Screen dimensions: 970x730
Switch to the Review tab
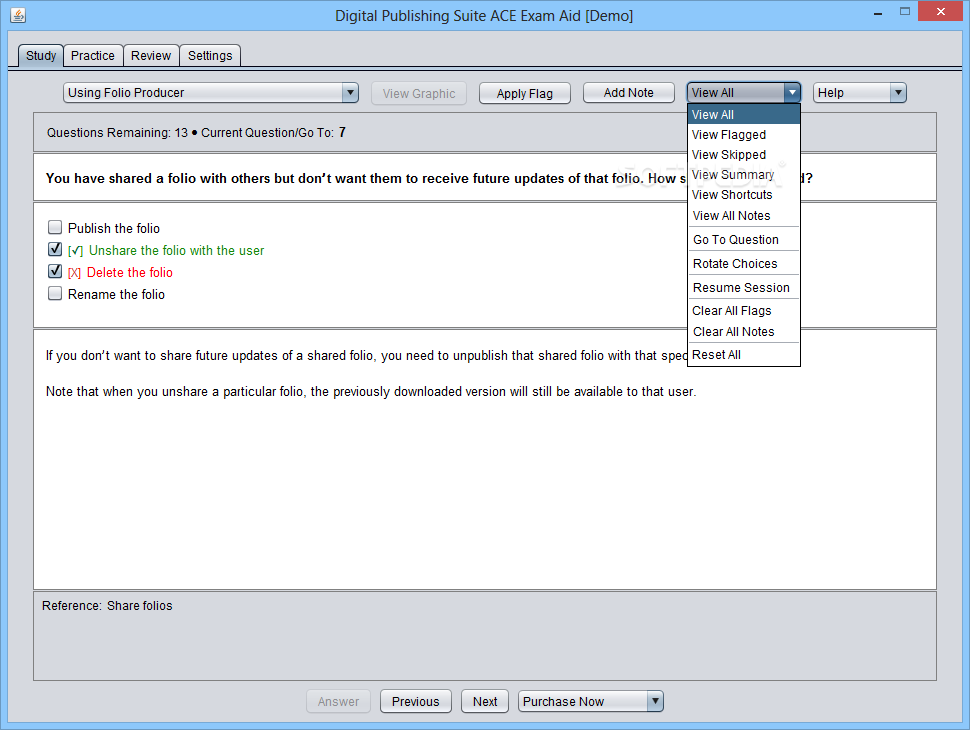(x=151, y=56)
